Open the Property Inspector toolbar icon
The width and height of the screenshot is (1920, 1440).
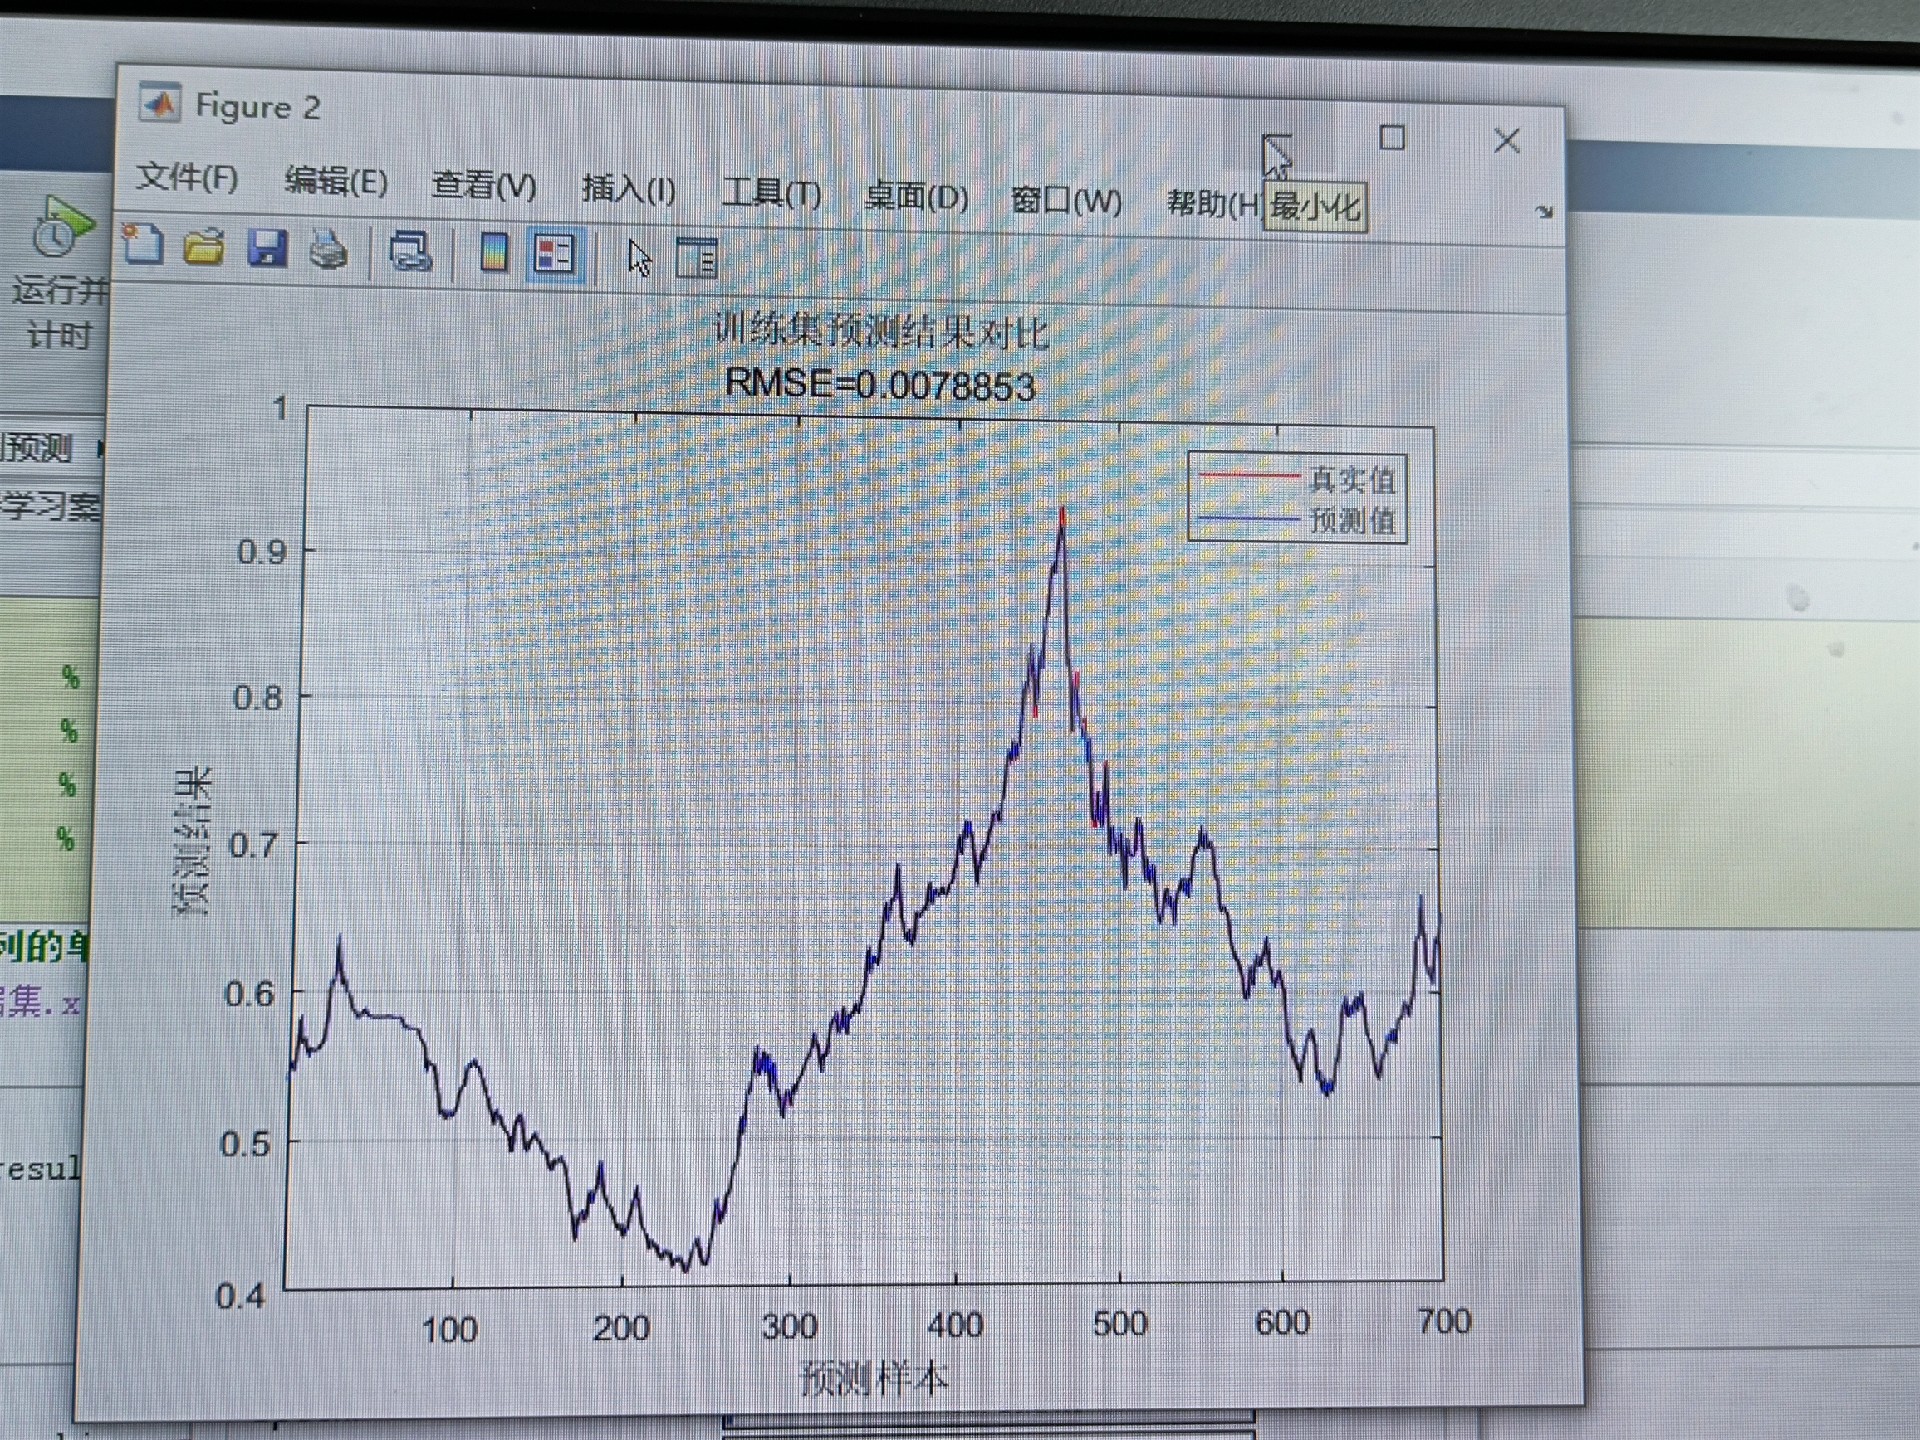[x=697, y=259]
